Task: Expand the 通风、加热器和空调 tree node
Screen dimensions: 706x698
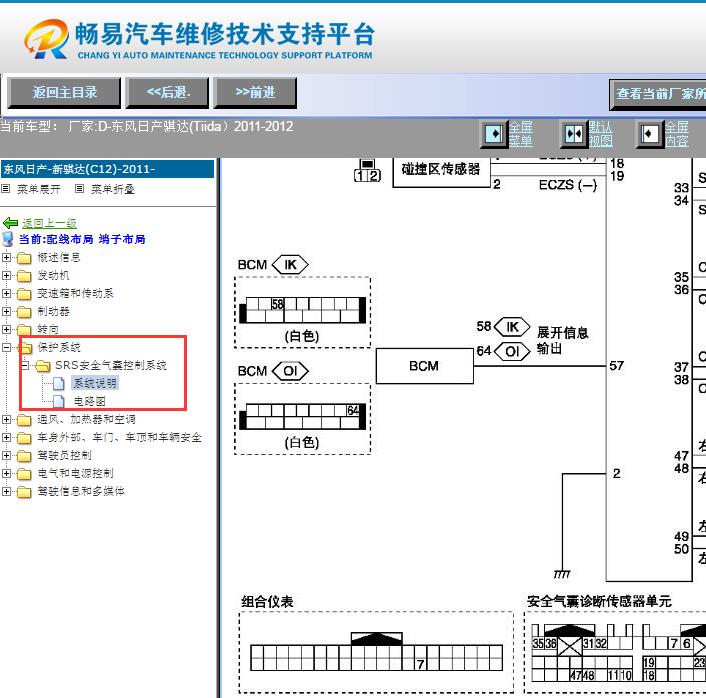Action: pyautogui.click(x=6, y=420)
